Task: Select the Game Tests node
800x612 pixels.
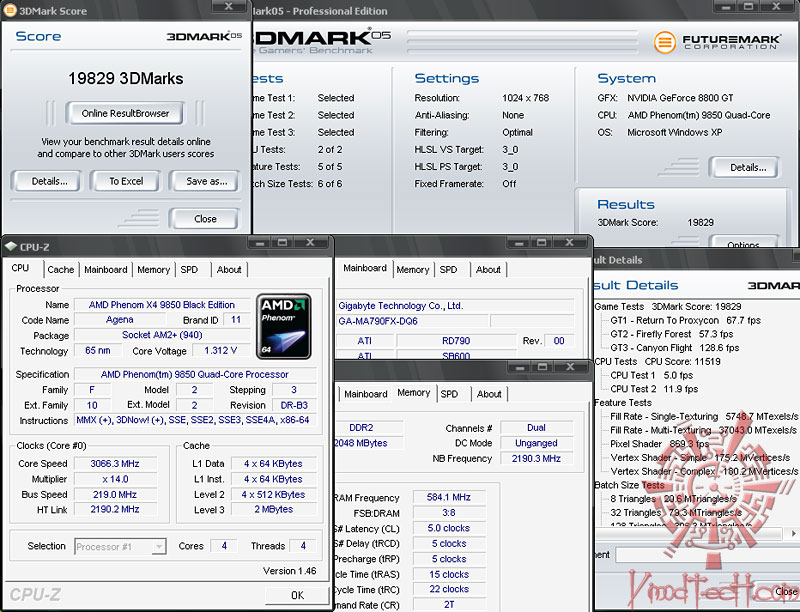Action: click(668, 307)
